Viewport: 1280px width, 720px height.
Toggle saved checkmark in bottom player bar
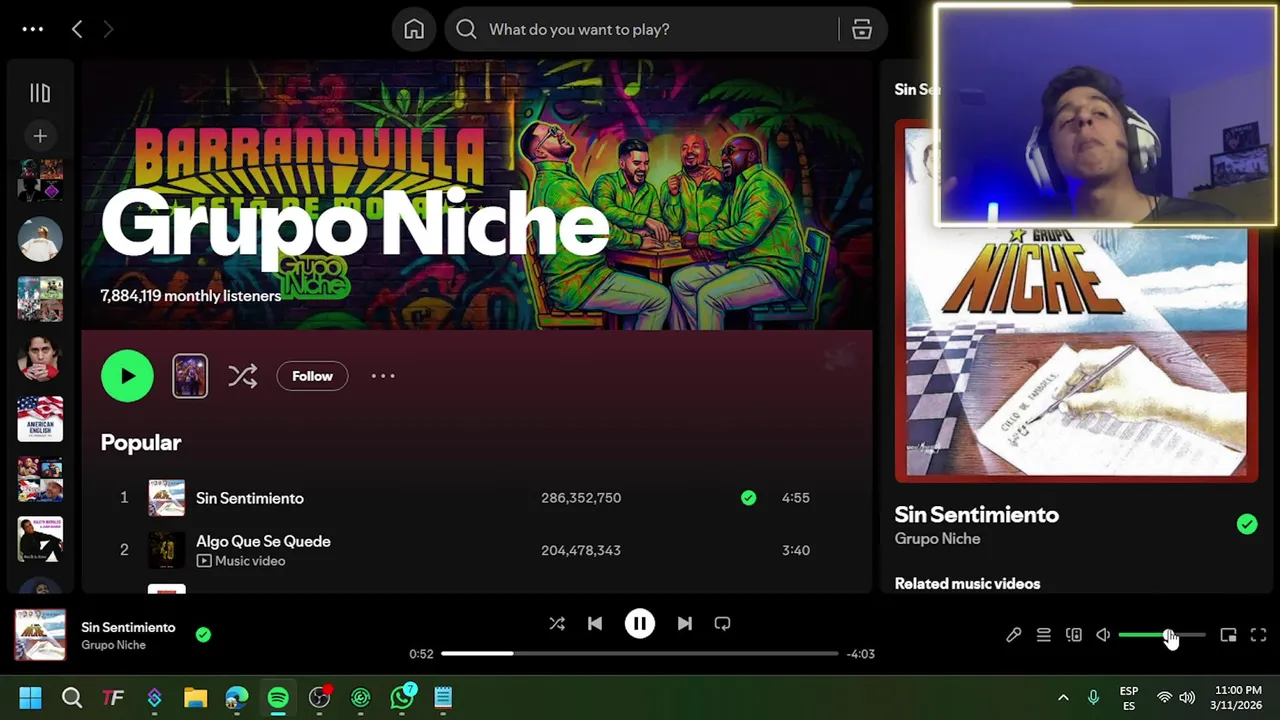[x=203, y=634]
